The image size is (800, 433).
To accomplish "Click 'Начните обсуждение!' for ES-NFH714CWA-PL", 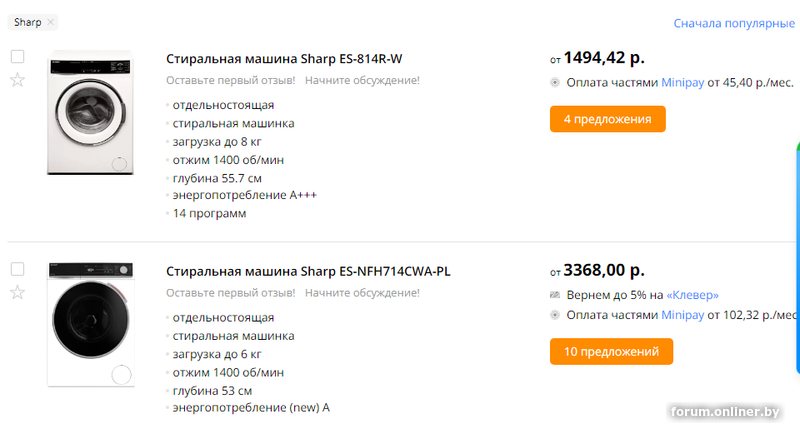I will click(362, 293).
